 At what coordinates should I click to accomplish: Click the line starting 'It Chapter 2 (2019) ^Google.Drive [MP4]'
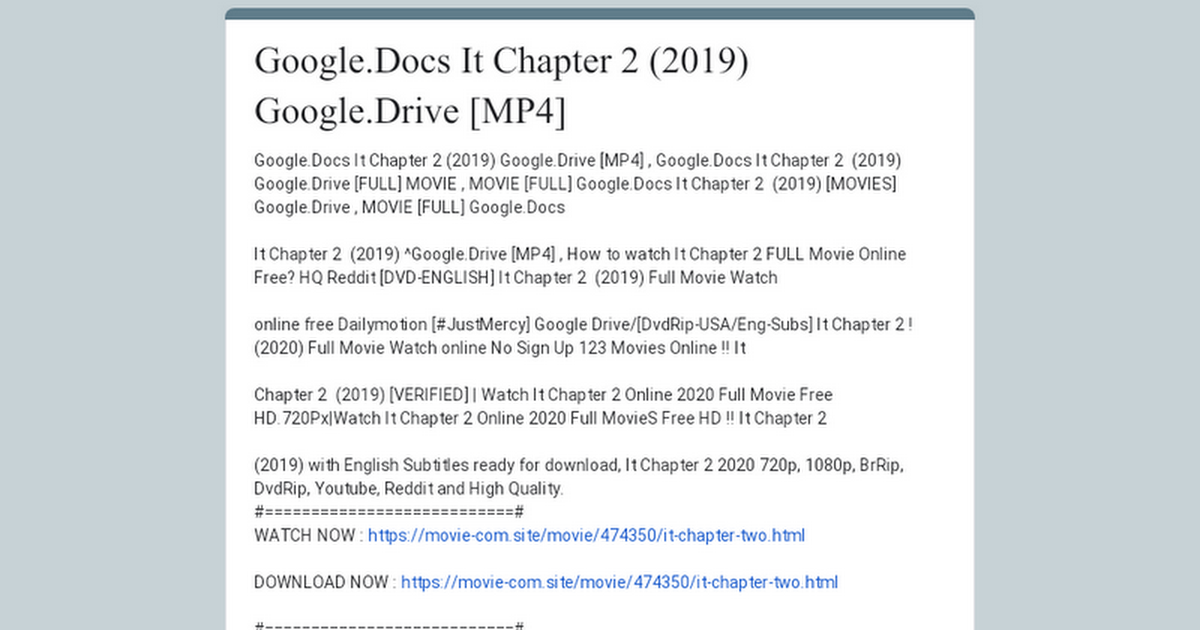(580, 254)
